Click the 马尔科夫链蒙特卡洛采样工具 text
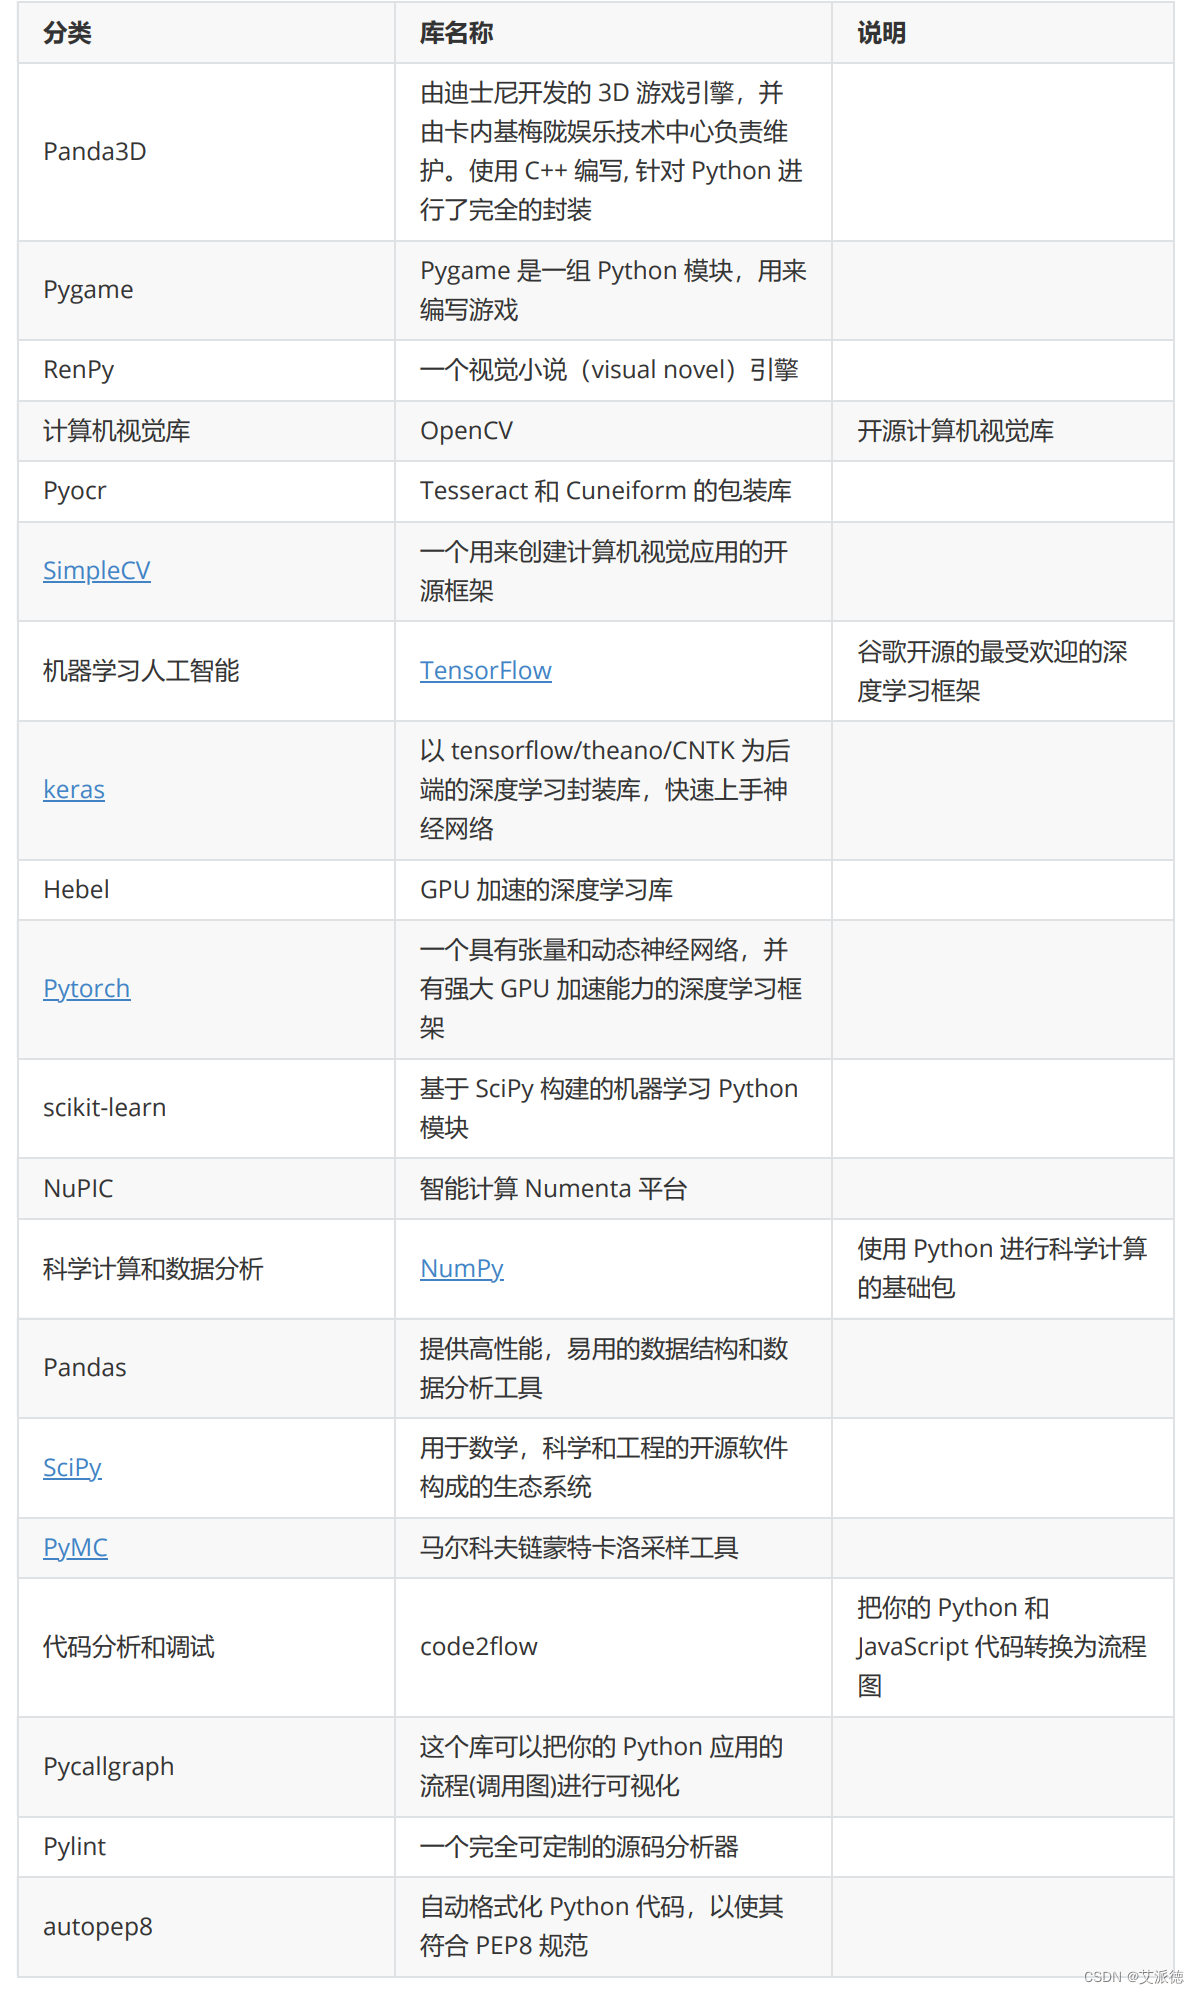Viewport: 1199px width, 1994px height. point(579,1547)
